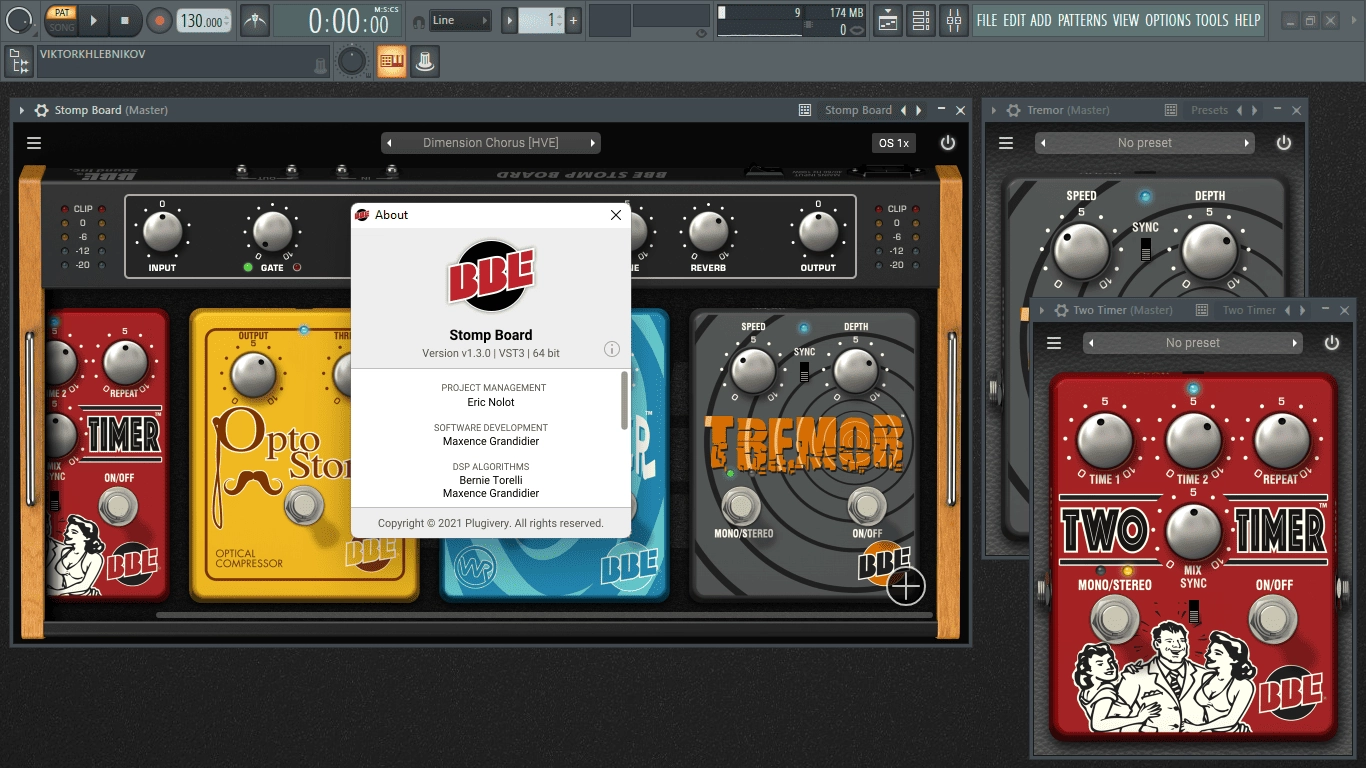The image size is (1366, 768).
Task: Toggle Two Timer window power button
Action: (x=1331, y=343)
